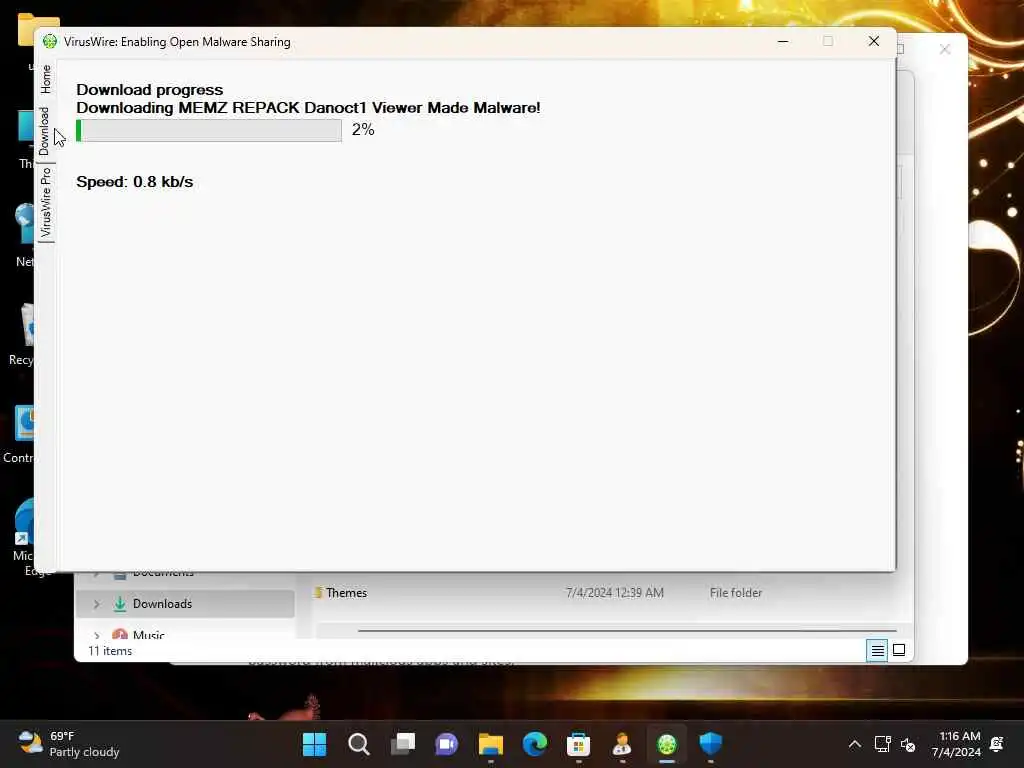
Task: Click the Download progress heading
Action: coord(150,89)
